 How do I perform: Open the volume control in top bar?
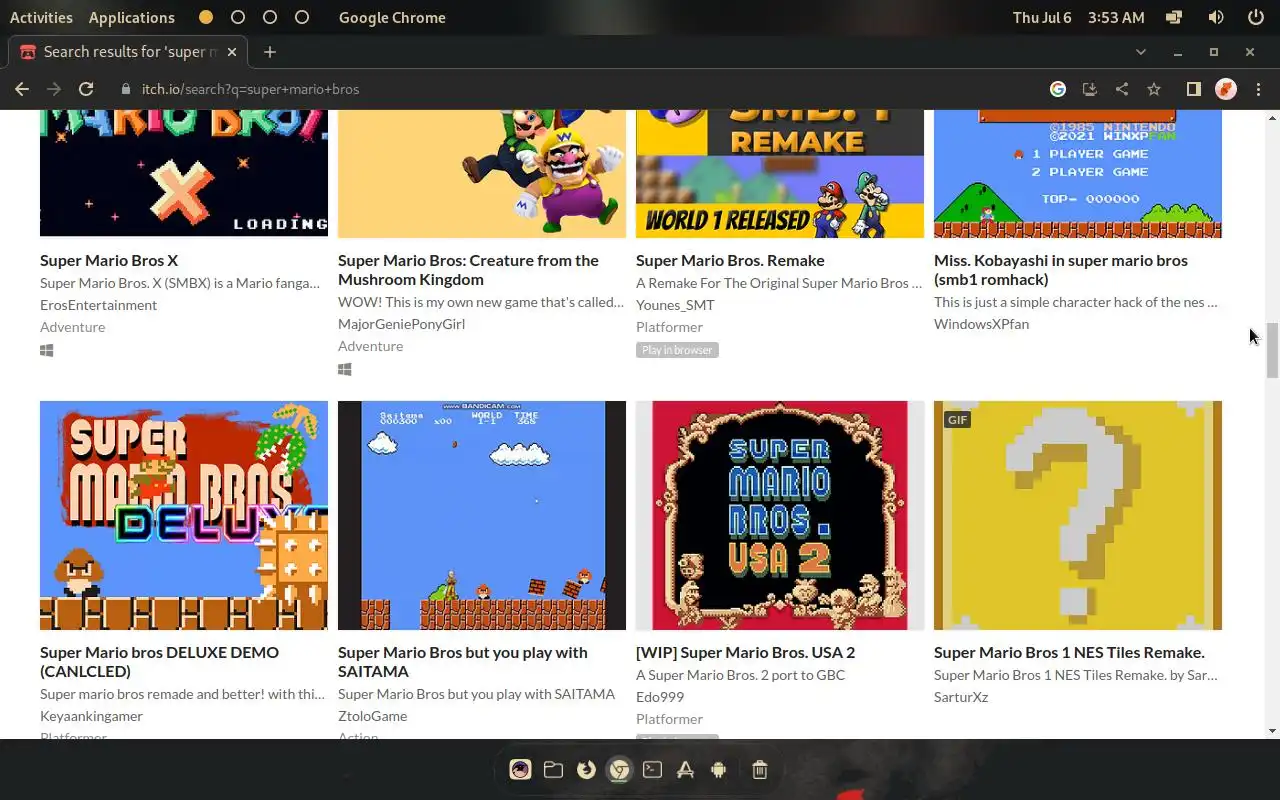[1216, 17]
